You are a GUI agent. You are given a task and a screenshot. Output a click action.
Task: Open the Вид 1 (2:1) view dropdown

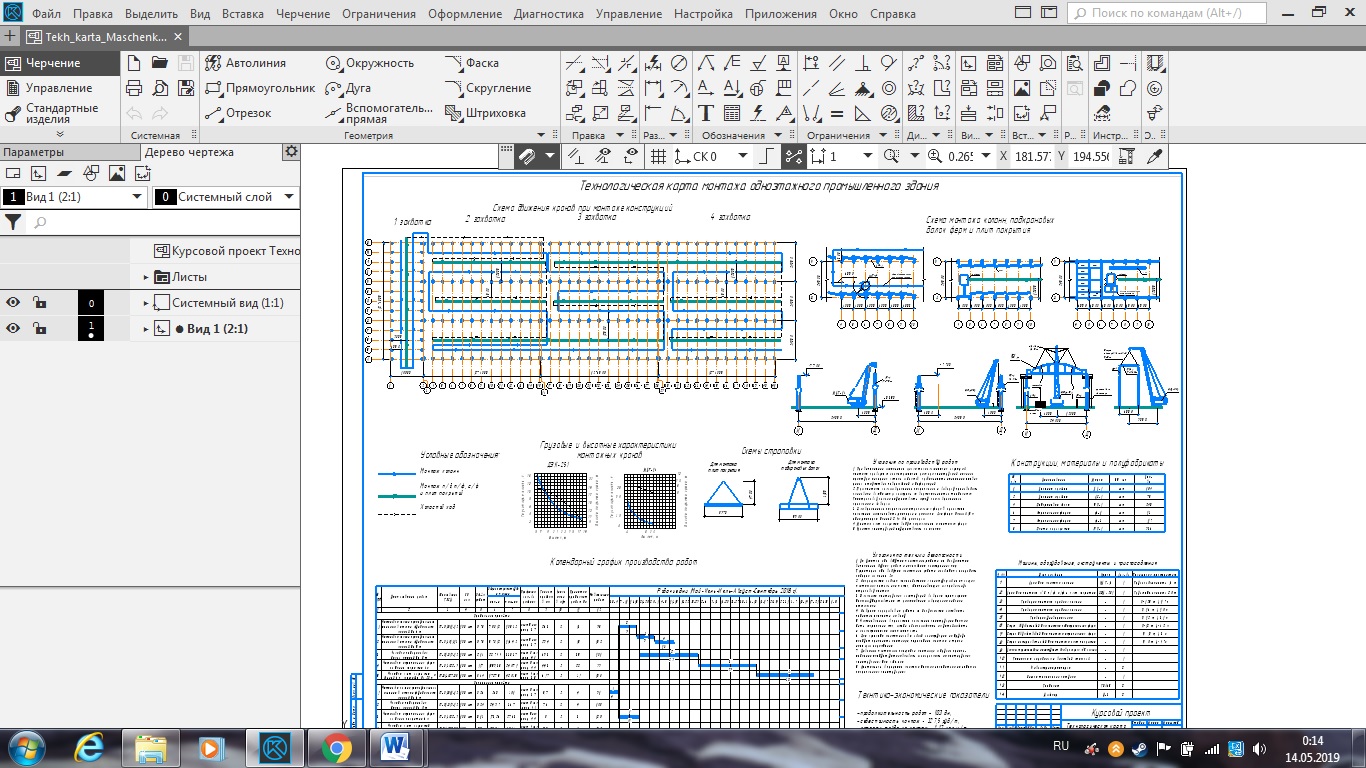pos(138,197)
